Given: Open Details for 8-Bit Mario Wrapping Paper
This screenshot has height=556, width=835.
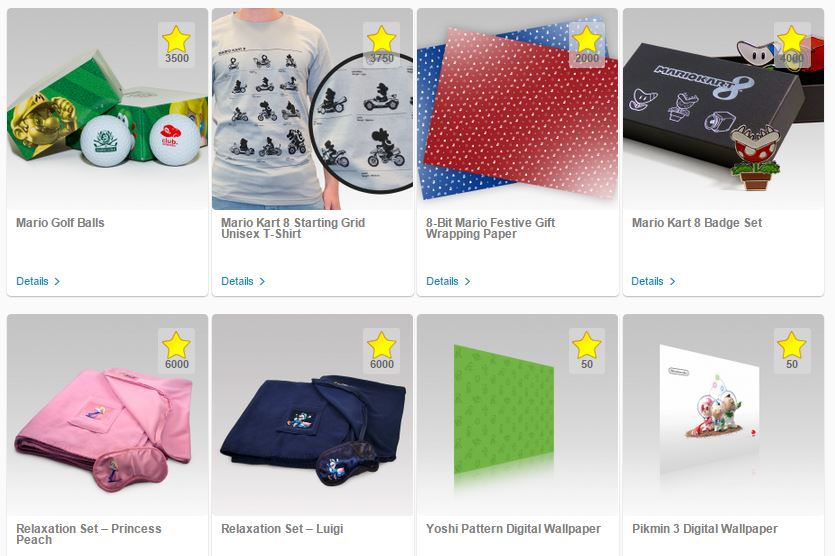Looking at the screenshot, I should click(448, 281).
